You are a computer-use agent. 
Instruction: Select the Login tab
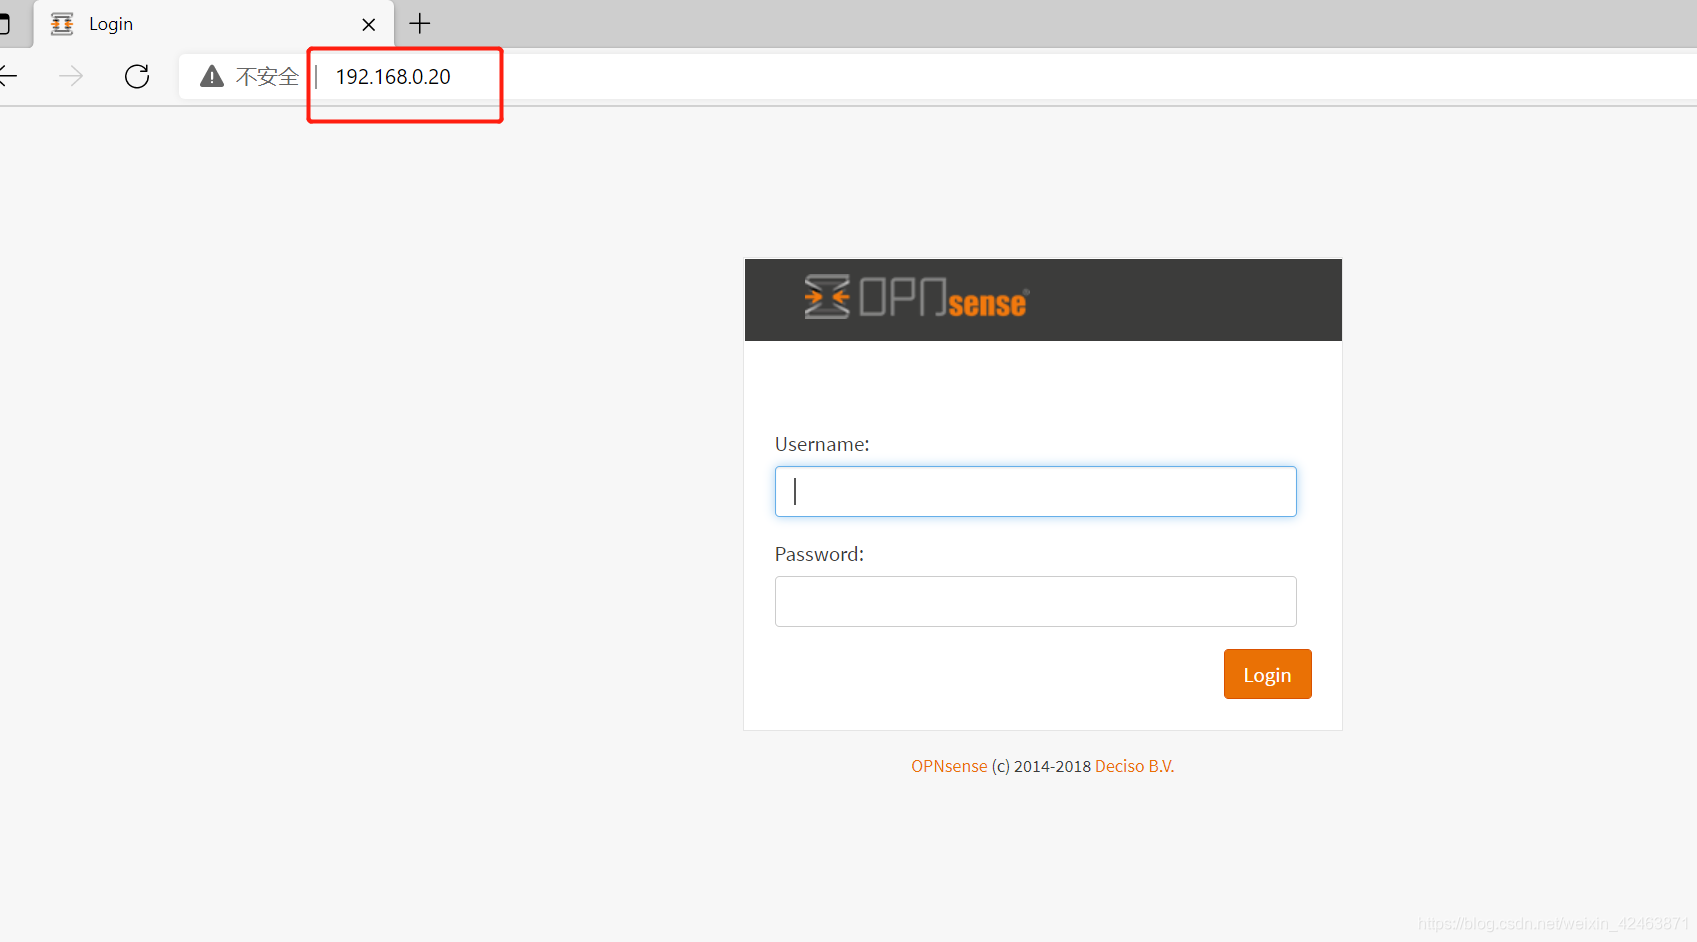[214, 24]
